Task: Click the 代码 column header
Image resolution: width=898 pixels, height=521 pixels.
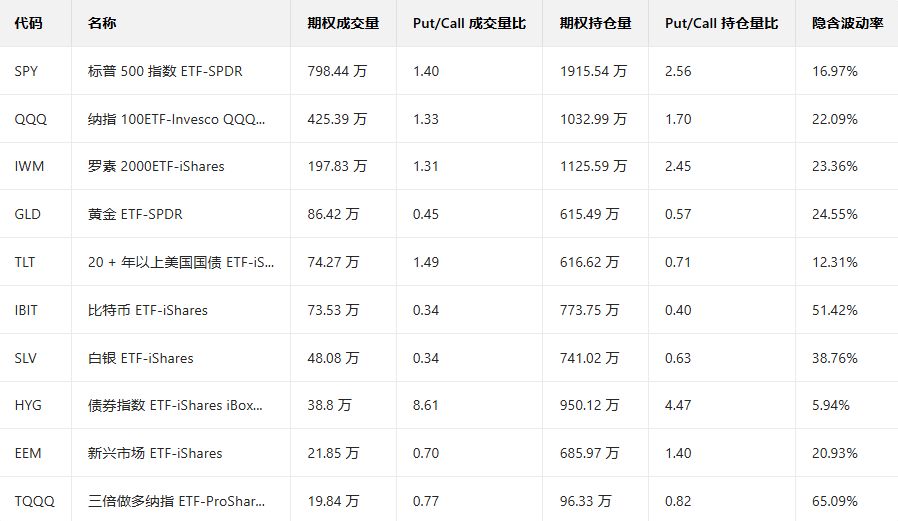Action: point(29,23)
